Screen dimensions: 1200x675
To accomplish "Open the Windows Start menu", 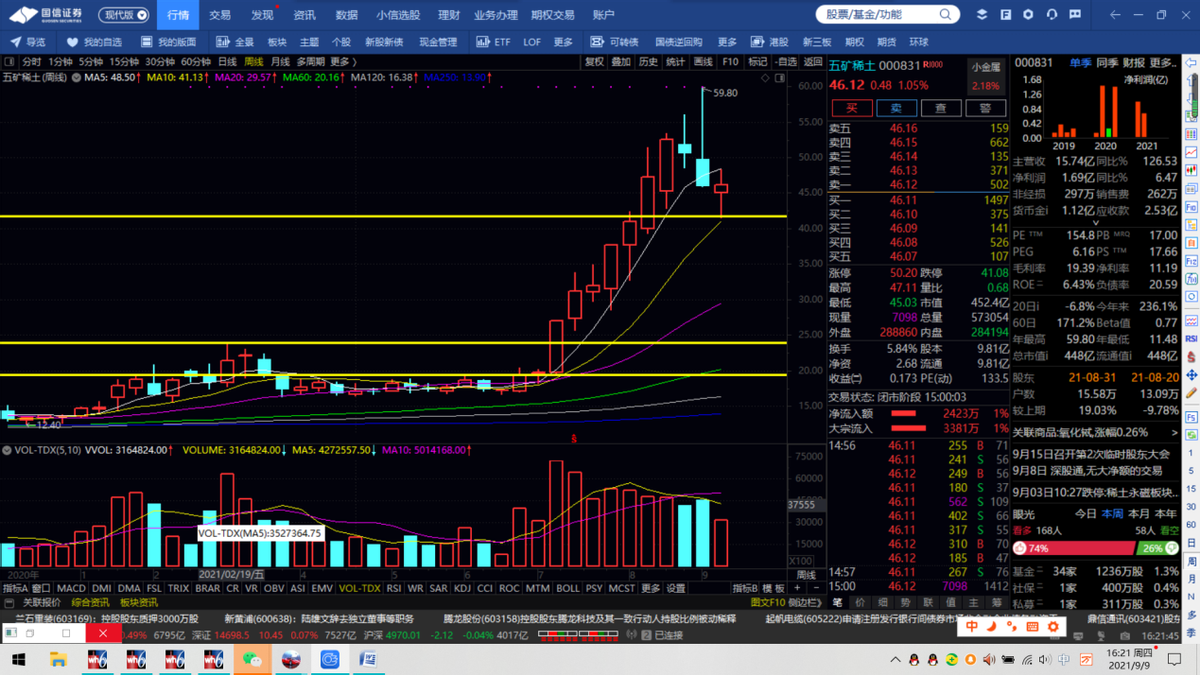I will pos(18,660).
